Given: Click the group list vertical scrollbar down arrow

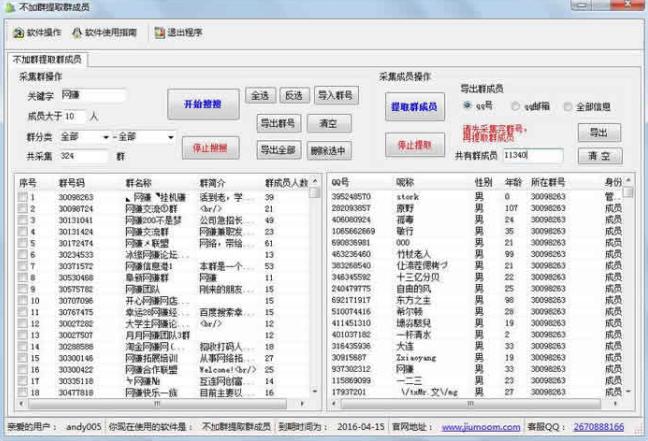Looking at the screenshot, I should pyautogui.click(x=315, y=391).
